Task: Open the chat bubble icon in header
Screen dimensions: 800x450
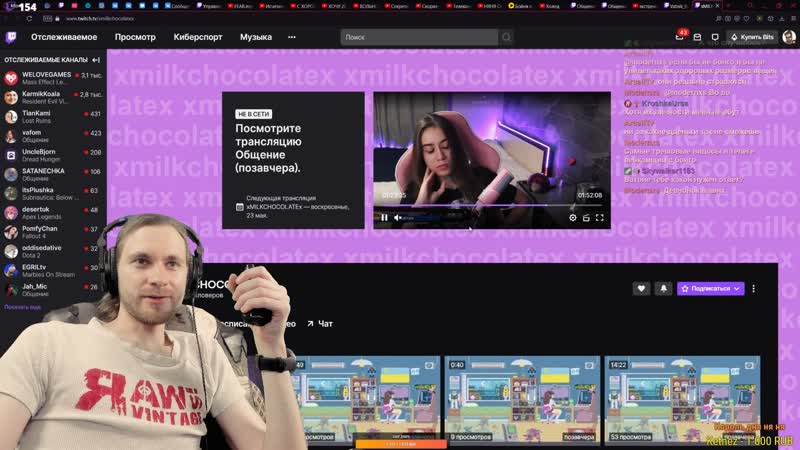Action: (x=715, y=37)
